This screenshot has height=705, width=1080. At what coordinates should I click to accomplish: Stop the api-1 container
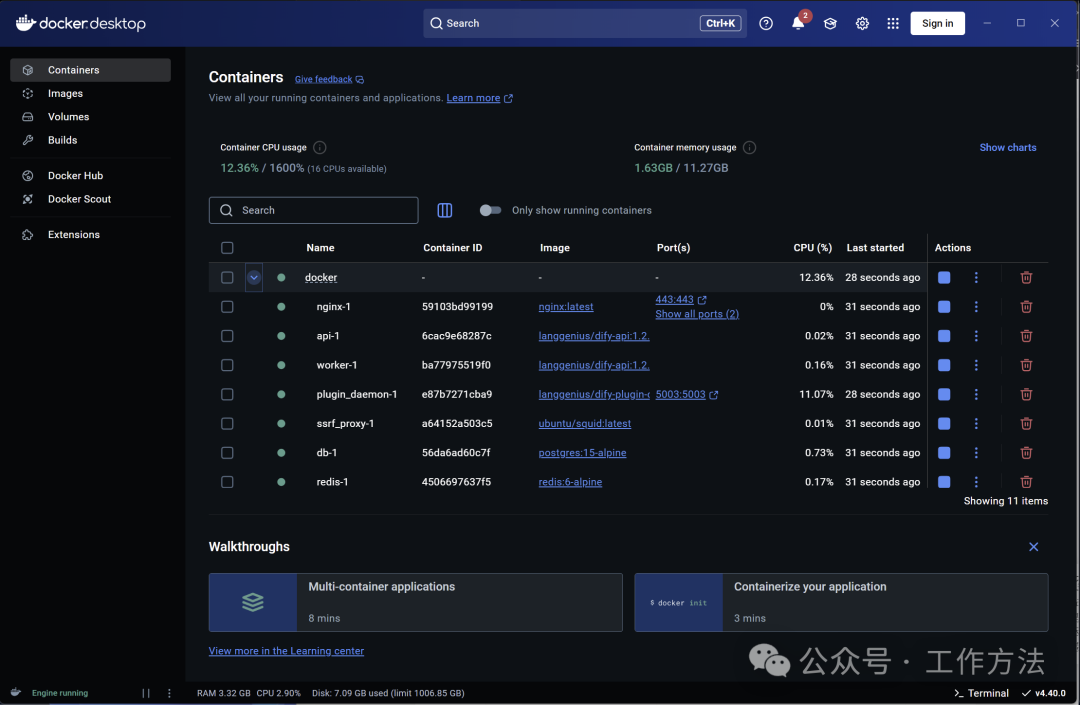[944, 336]
